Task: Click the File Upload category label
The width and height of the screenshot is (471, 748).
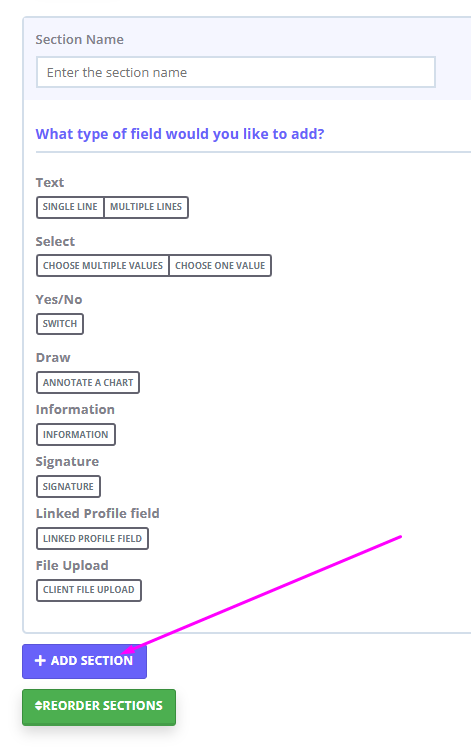Action: (72, 565)
